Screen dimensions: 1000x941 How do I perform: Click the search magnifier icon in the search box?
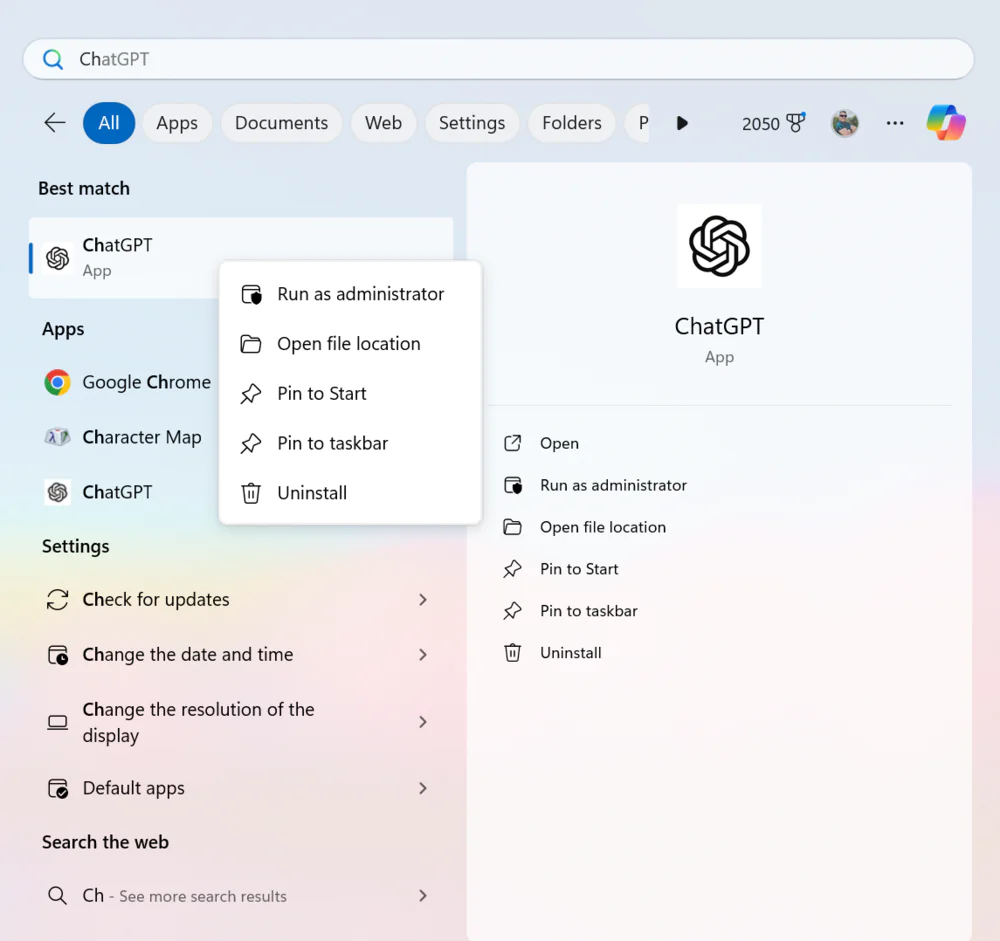point(53,59)
